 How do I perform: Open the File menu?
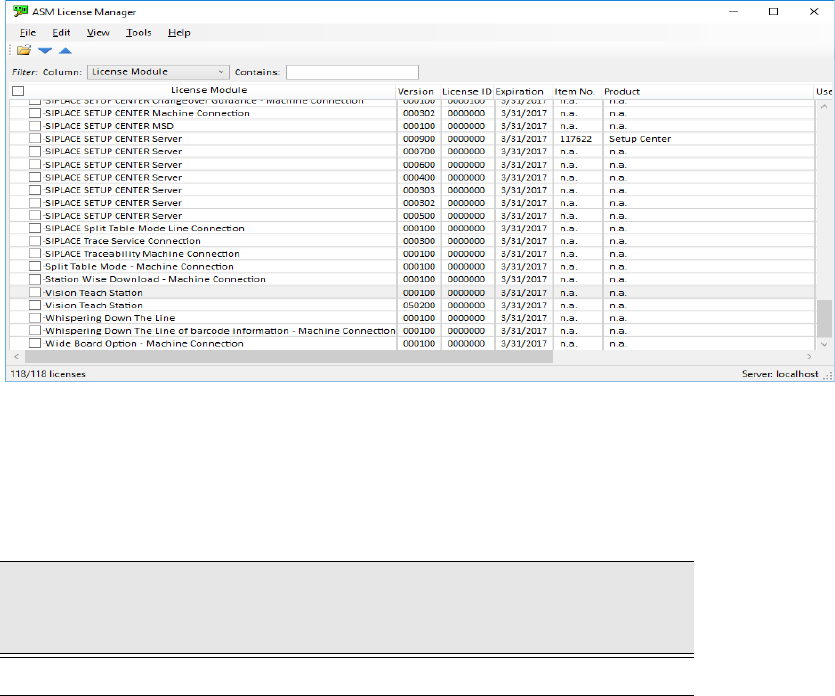click(x=28, y=32)
